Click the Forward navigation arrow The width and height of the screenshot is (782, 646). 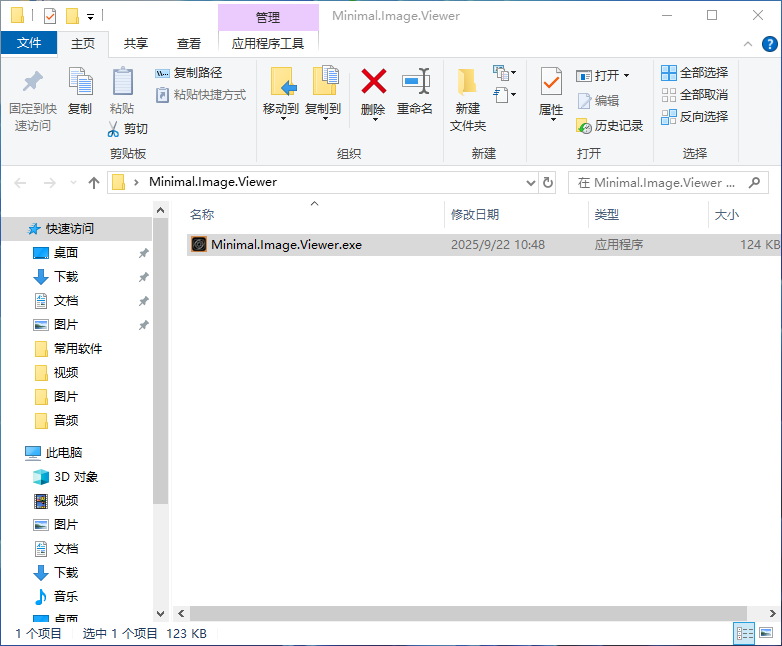pyautogui.click(x=49, y=183)
